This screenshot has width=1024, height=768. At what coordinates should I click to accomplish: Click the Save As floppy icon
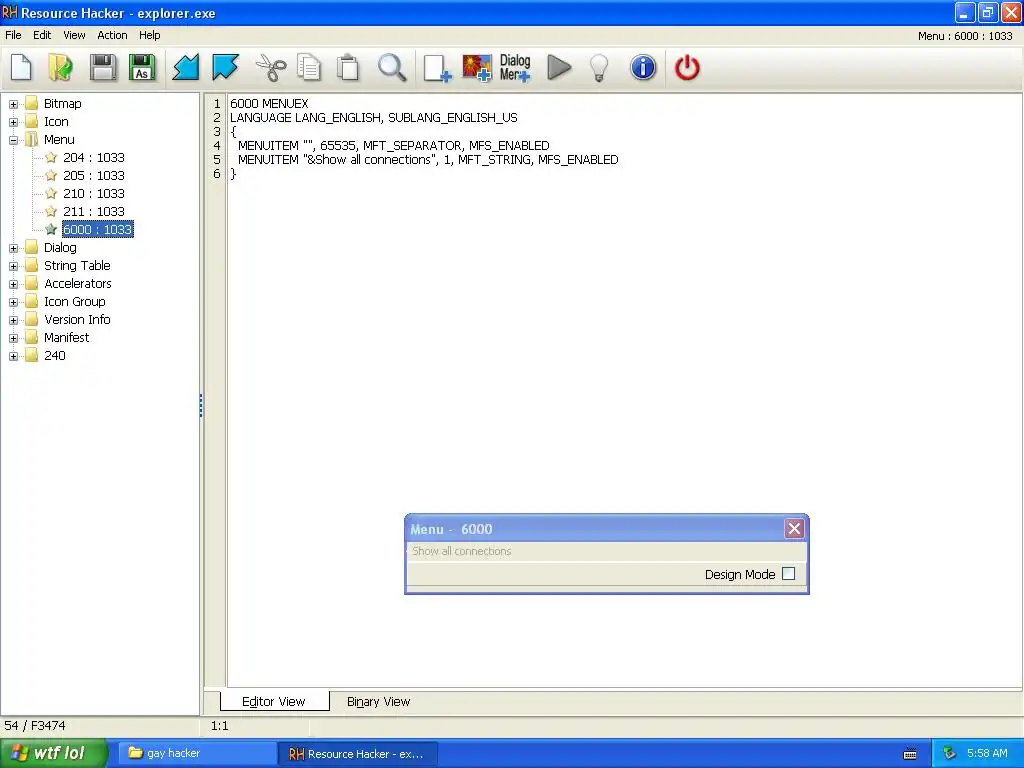(142, 67)
